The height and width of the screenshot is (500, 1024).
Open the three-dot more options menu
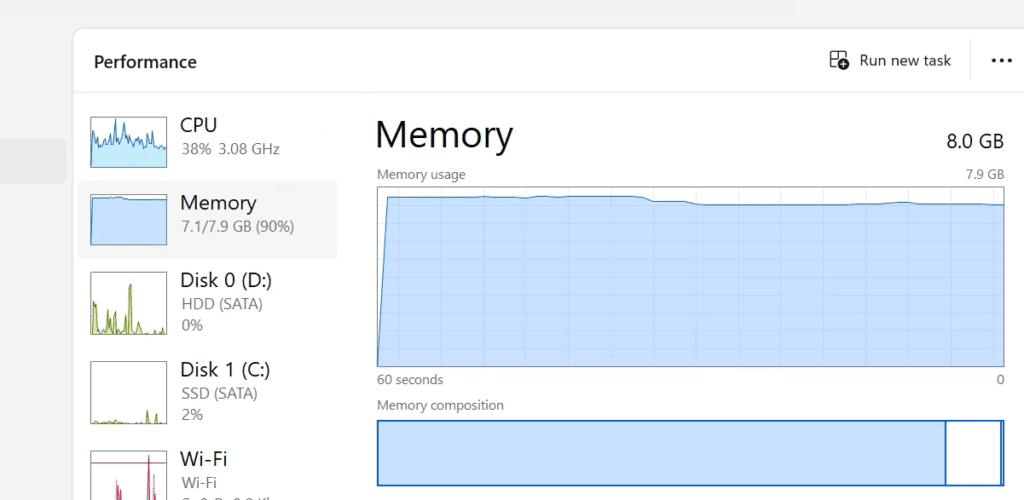[x=1001, y=61]
